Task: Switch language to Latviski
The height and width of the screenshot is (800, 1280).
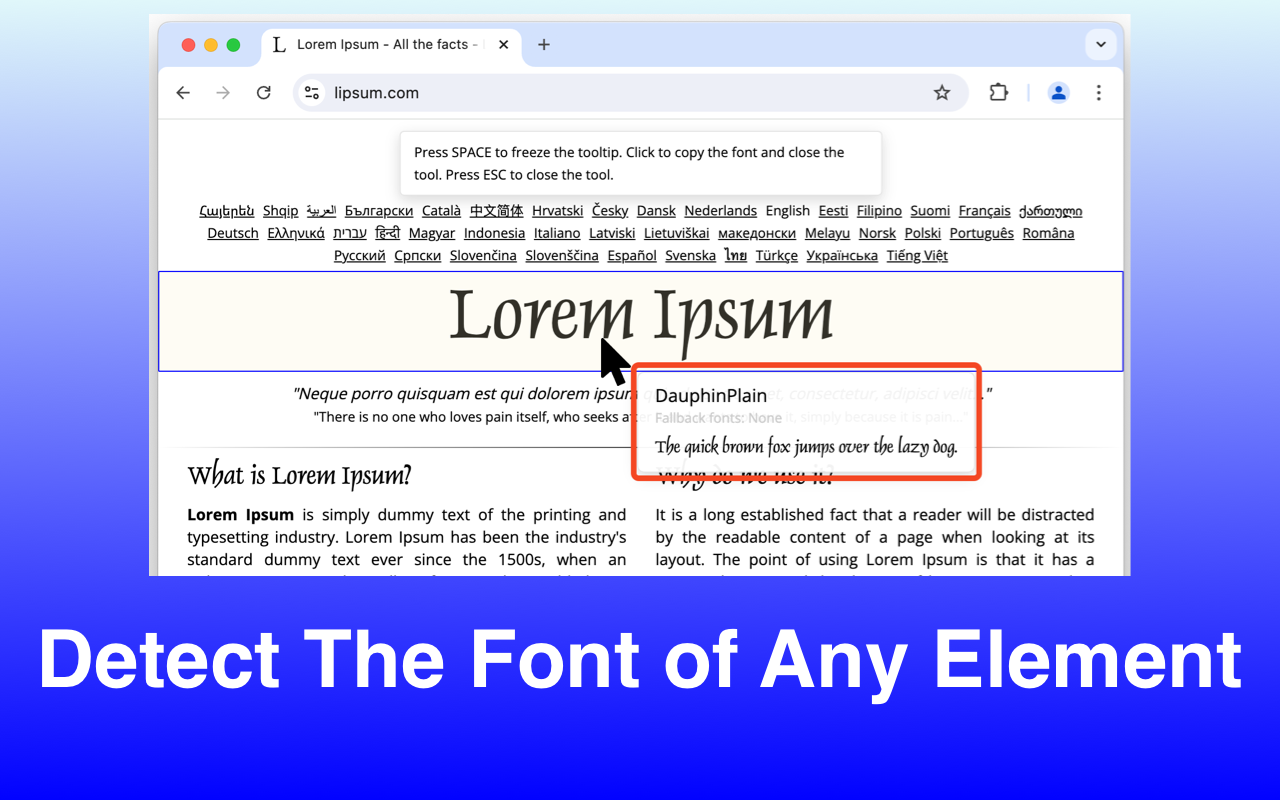Action: tap(612, 233)
